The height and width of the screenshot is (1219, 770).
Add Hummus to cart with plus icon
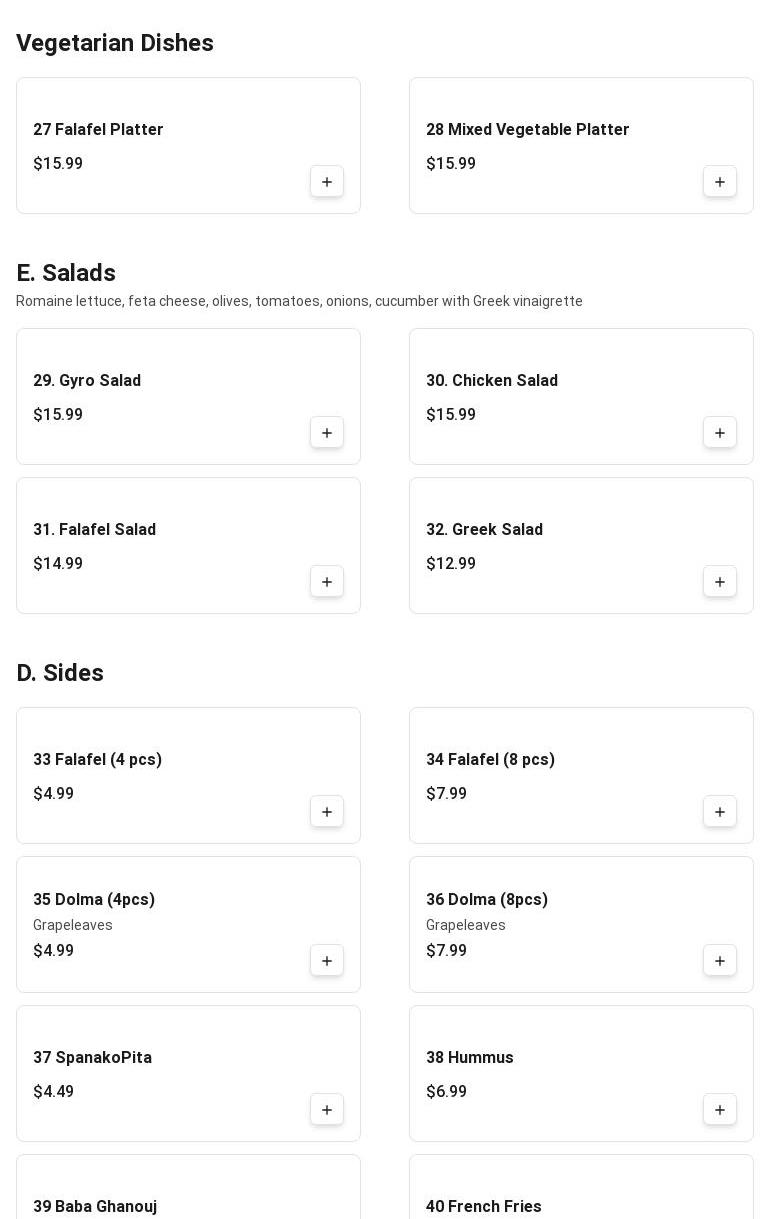click(x=720, y=1110)
